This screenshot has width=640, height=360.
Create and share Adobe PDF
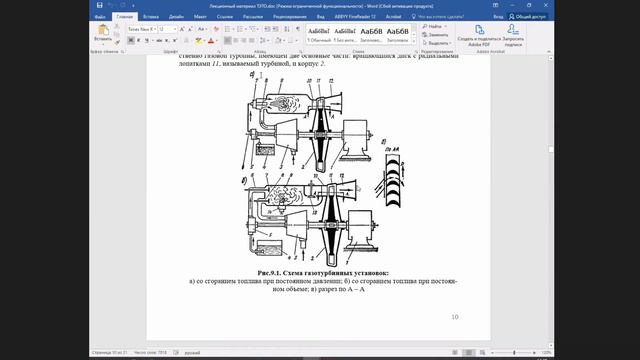479,35
